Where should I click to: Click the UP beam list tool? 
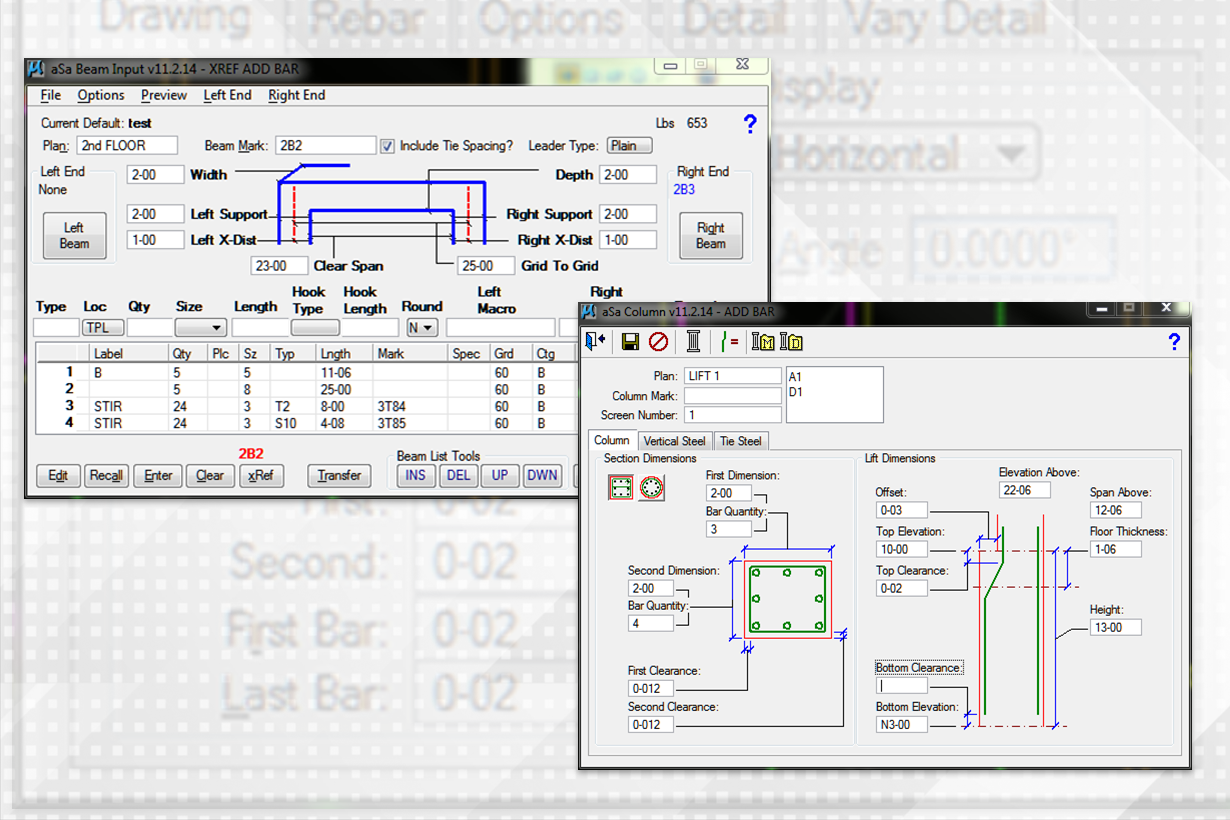[500, 476]
